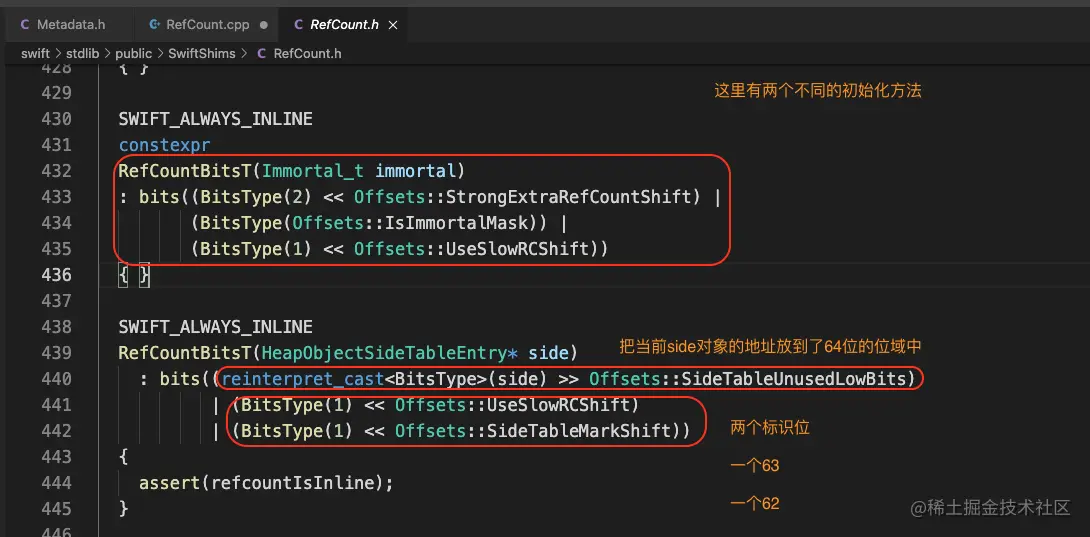Click the constexpr keyword on line 431

point(164,145)
